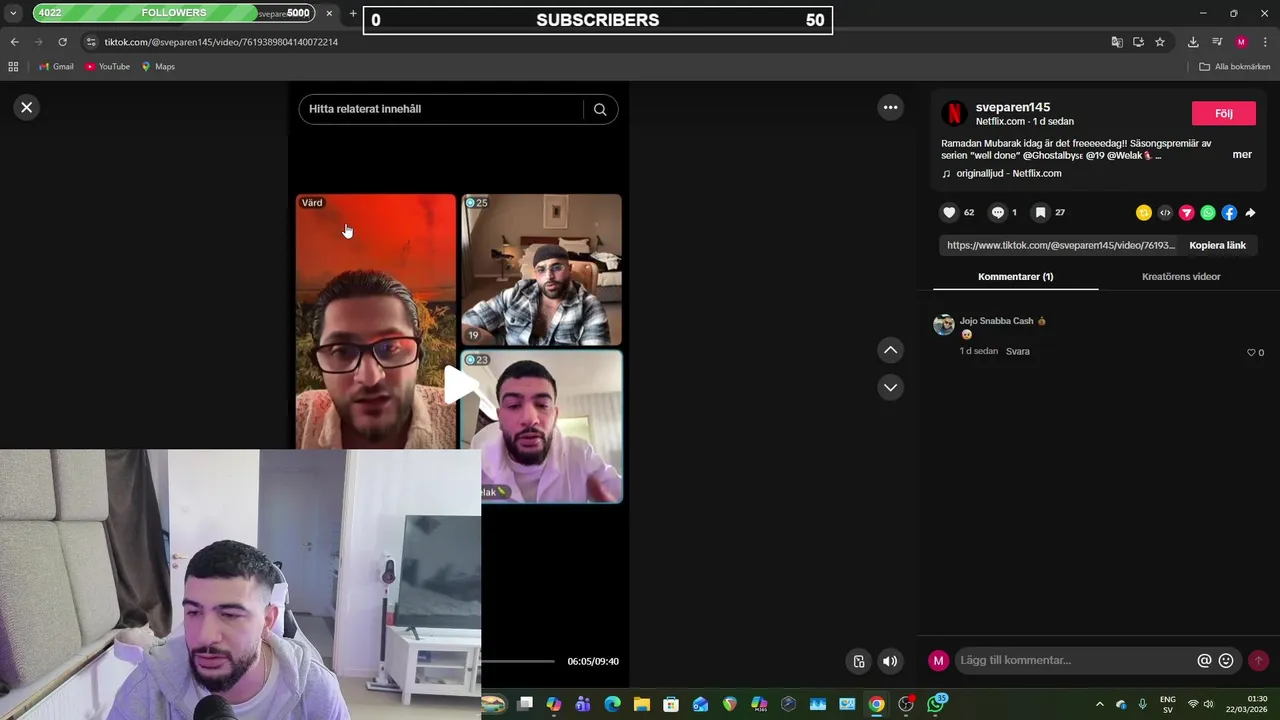The height and width of the screenshot is (720, 1280).
Task: Click the video URL text field
Action: pos(1060,245)
